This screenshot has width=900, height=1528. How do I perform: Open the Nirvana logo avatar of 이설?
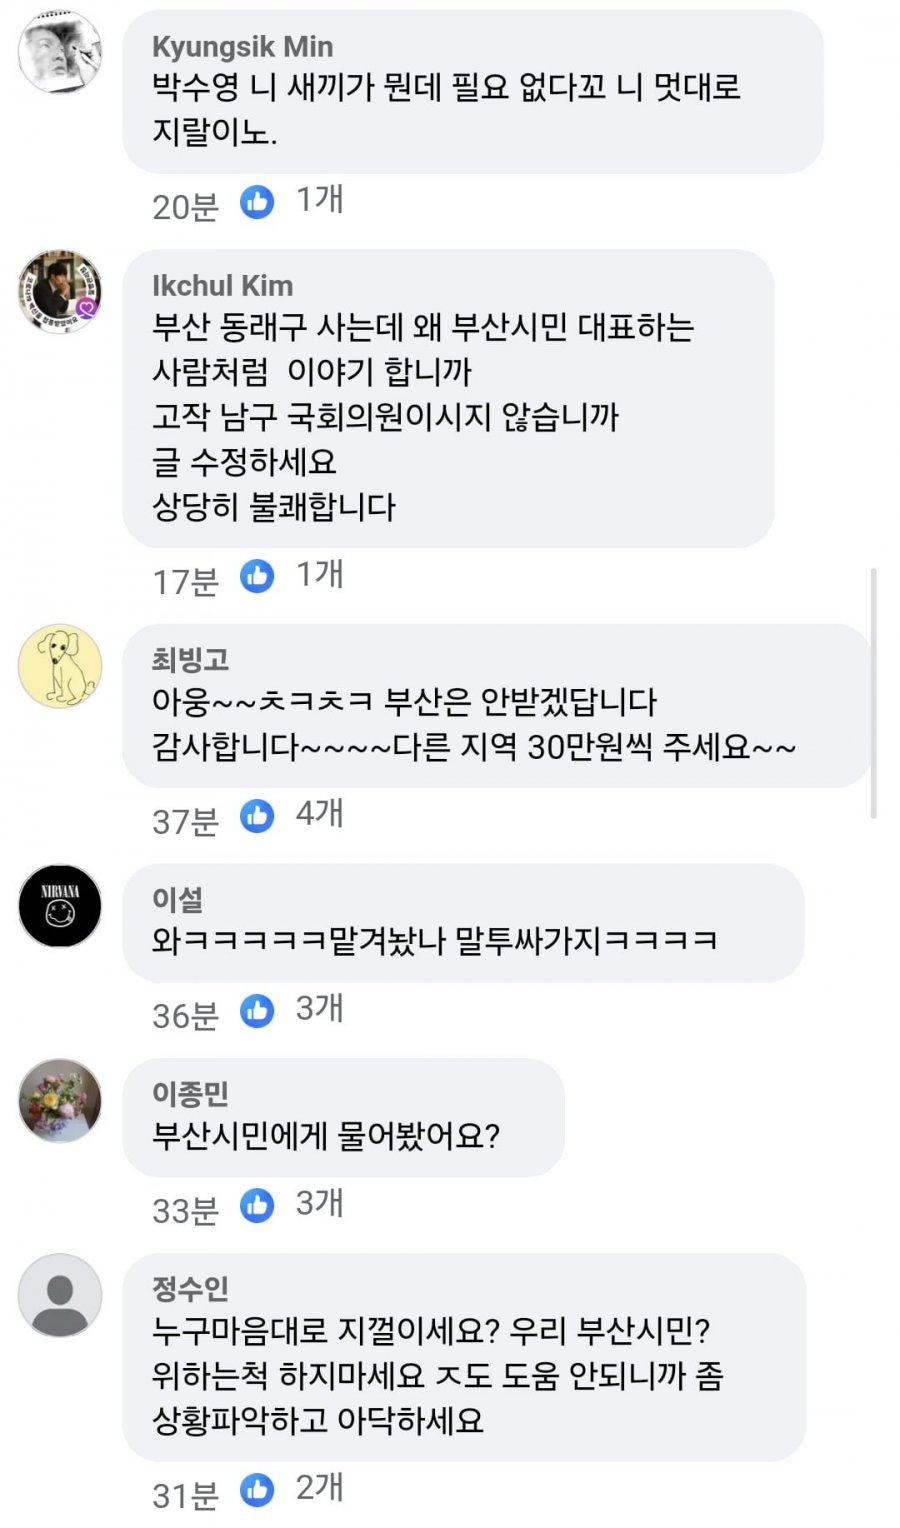click(60, 906)
